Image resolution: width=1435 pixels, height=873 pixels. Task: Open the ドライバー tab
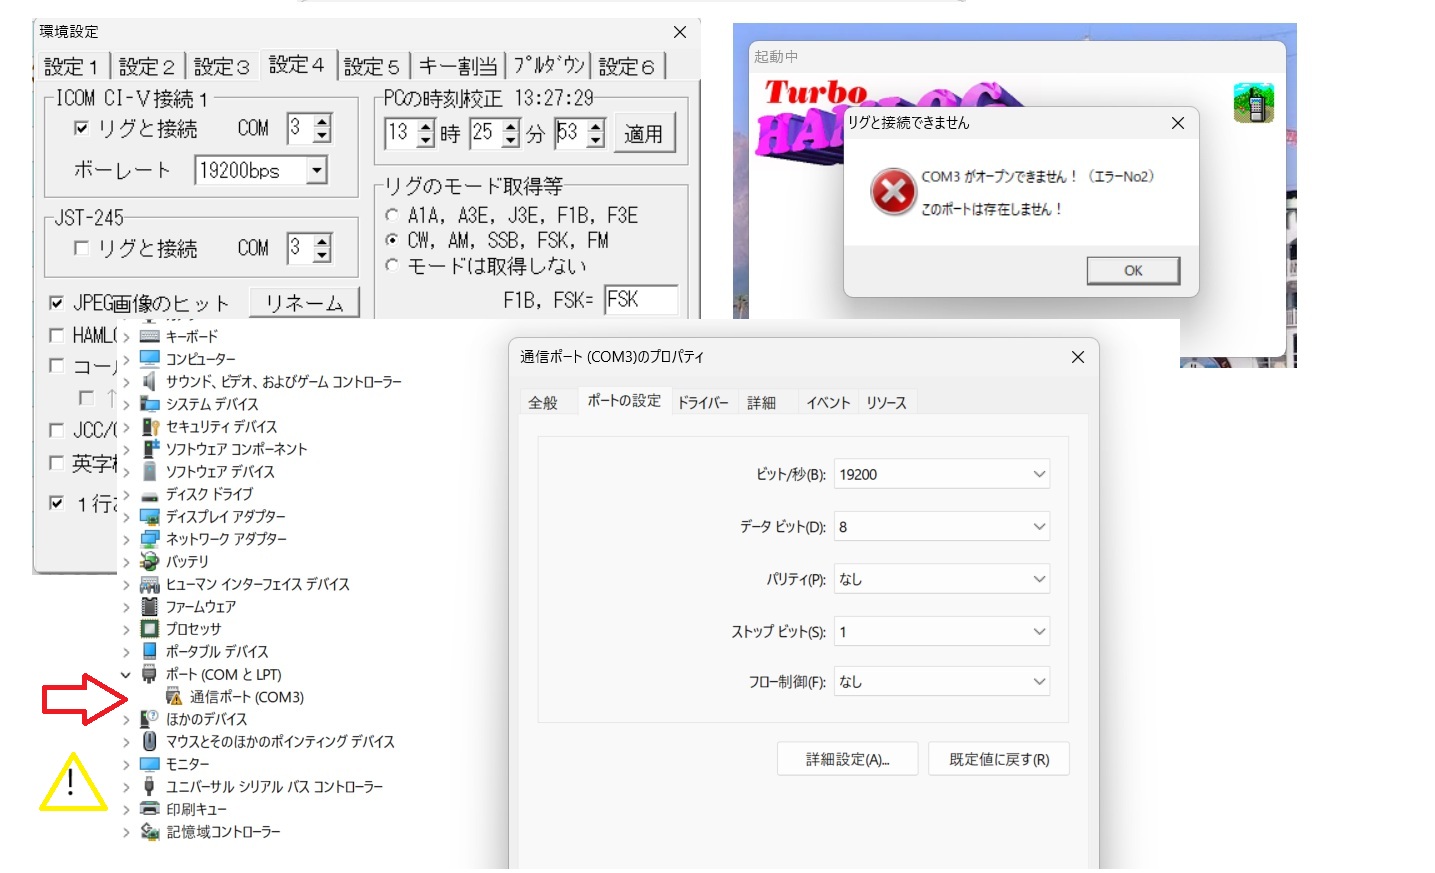(x=703, y=403)
